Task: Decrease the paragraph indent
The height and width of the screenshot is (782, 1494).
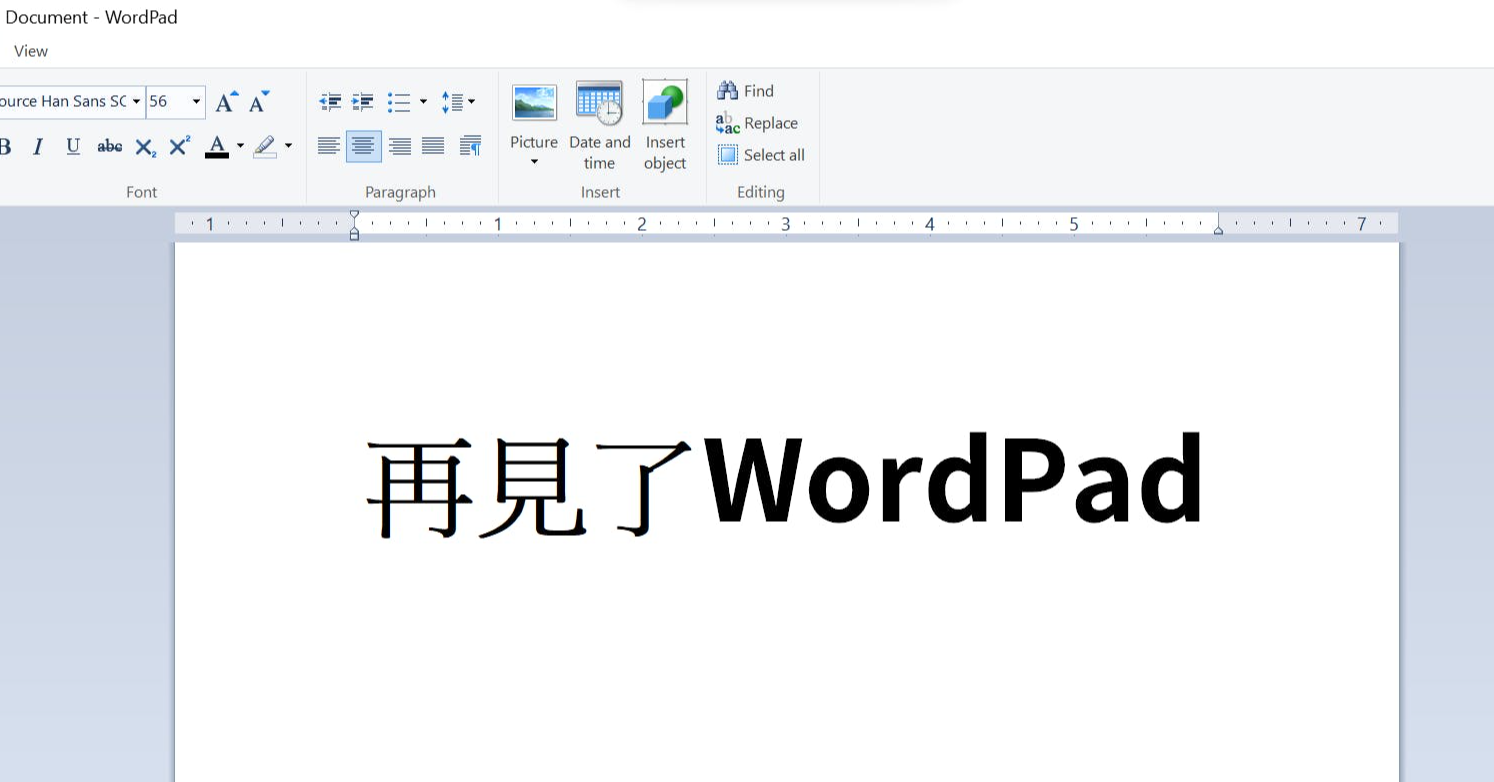Action: pos(330,102)
